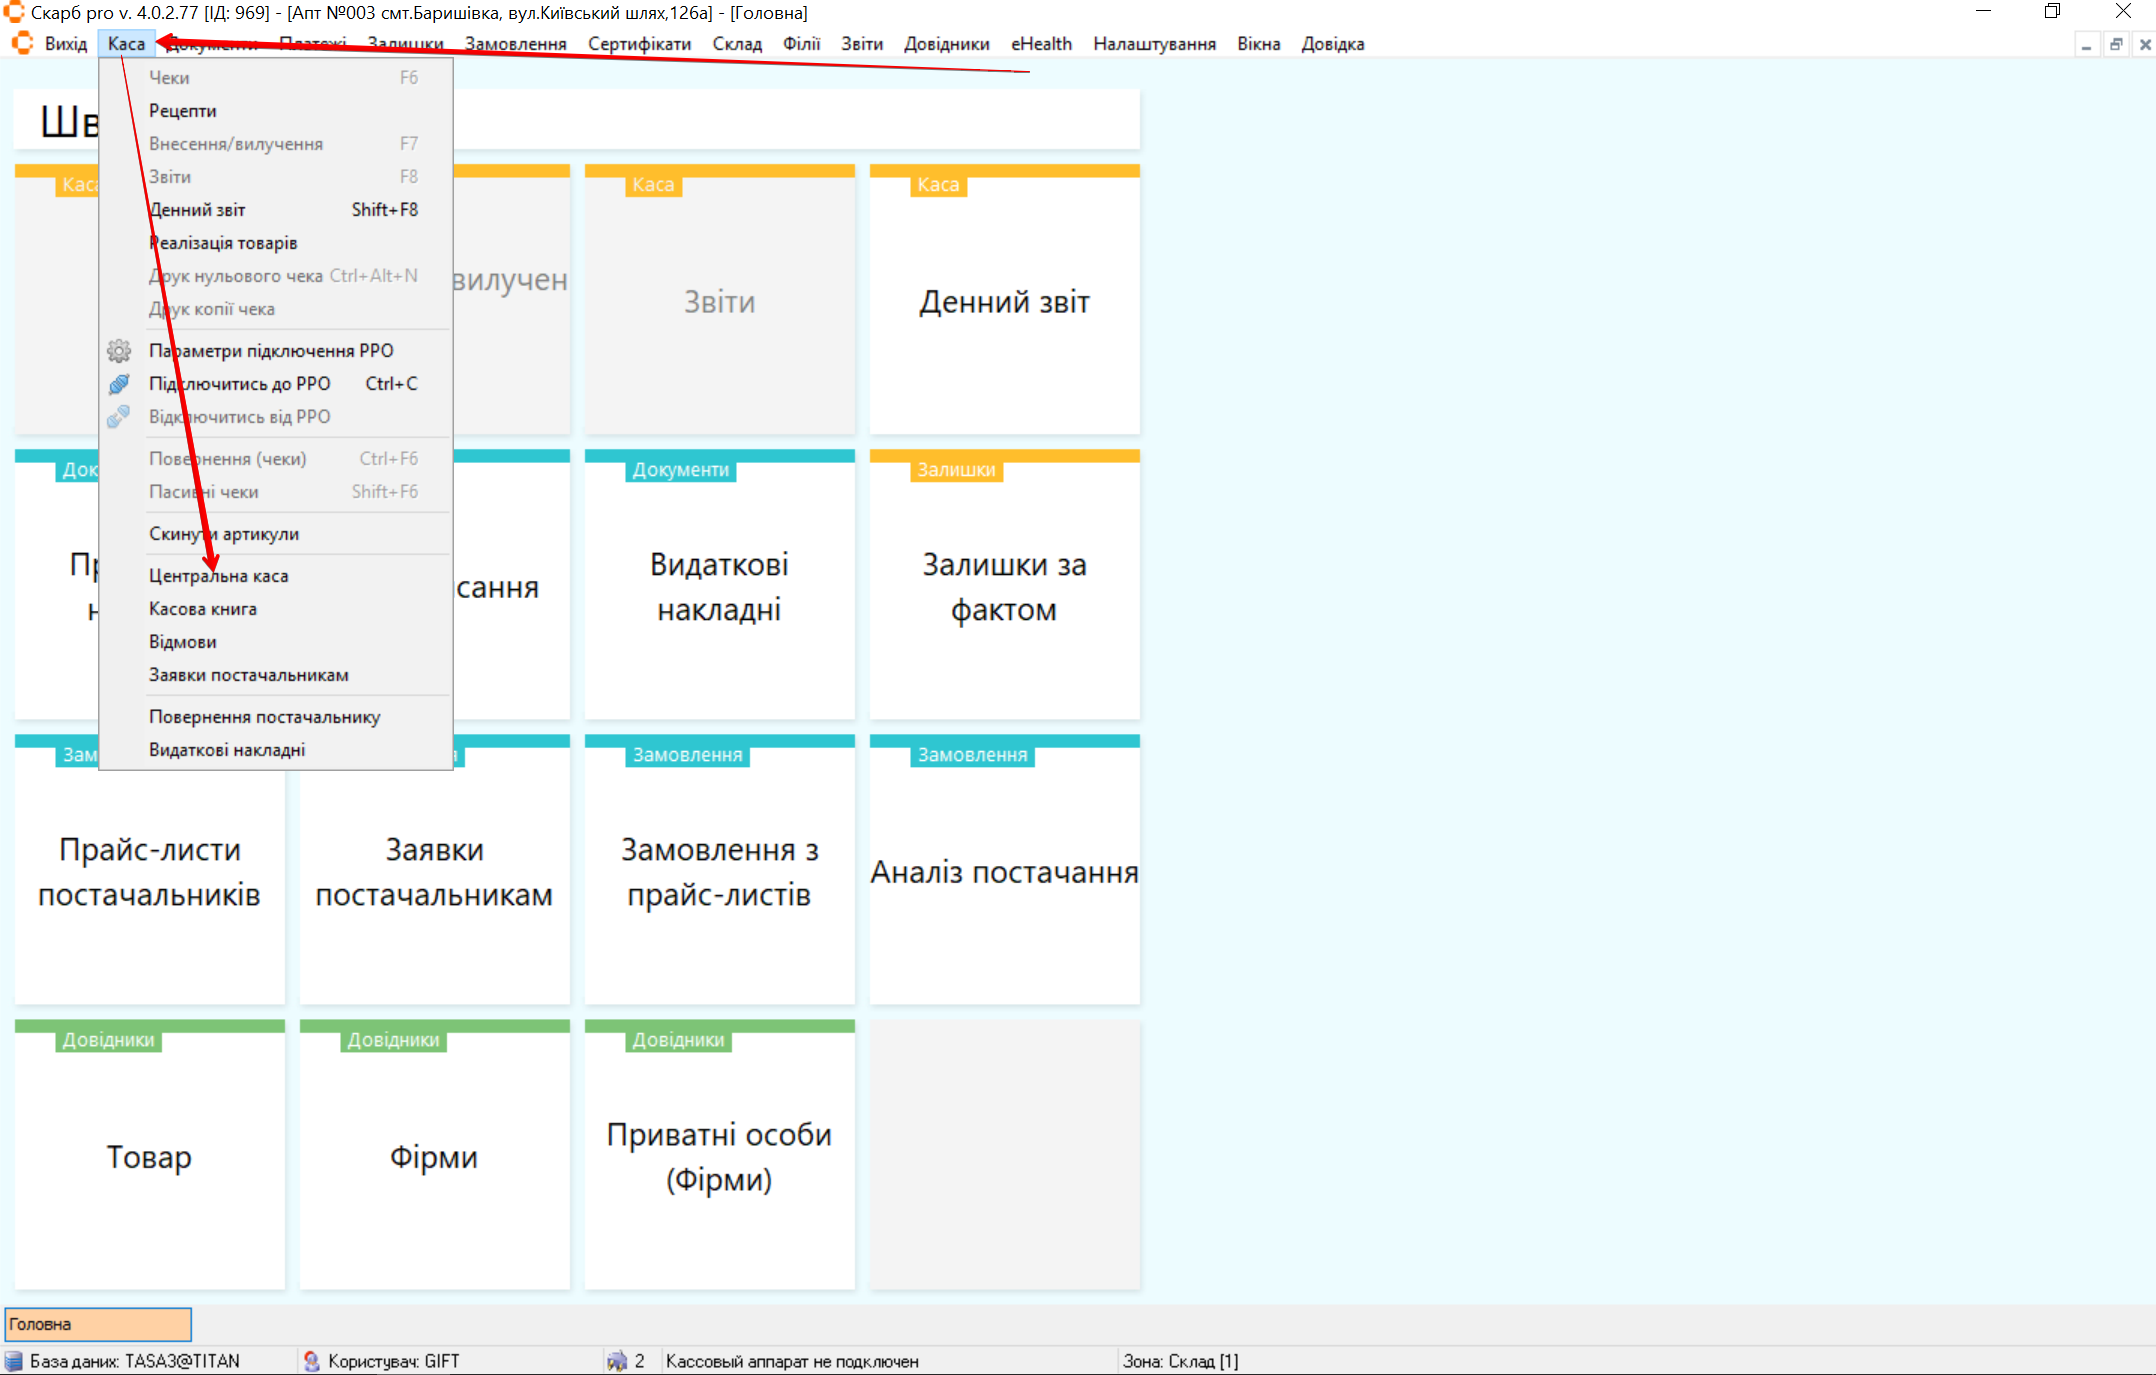
Task: Choose Рецепти in the dropdown menu
Action: 182,111
